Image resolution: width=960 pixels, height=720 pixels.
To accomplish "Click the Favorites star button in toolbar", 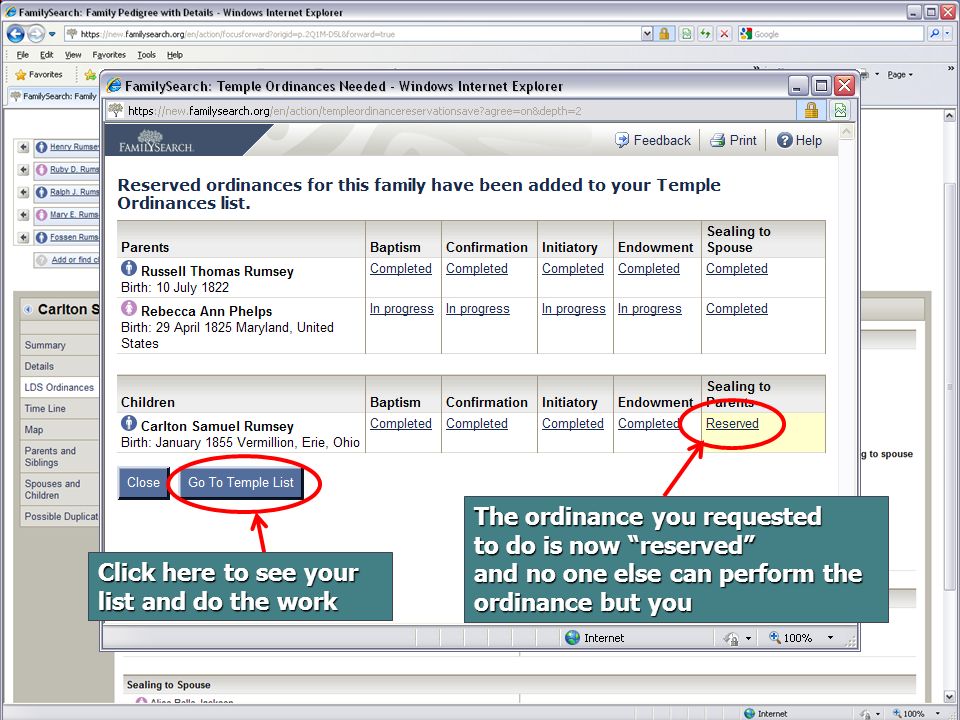I will tap(39, 74).
